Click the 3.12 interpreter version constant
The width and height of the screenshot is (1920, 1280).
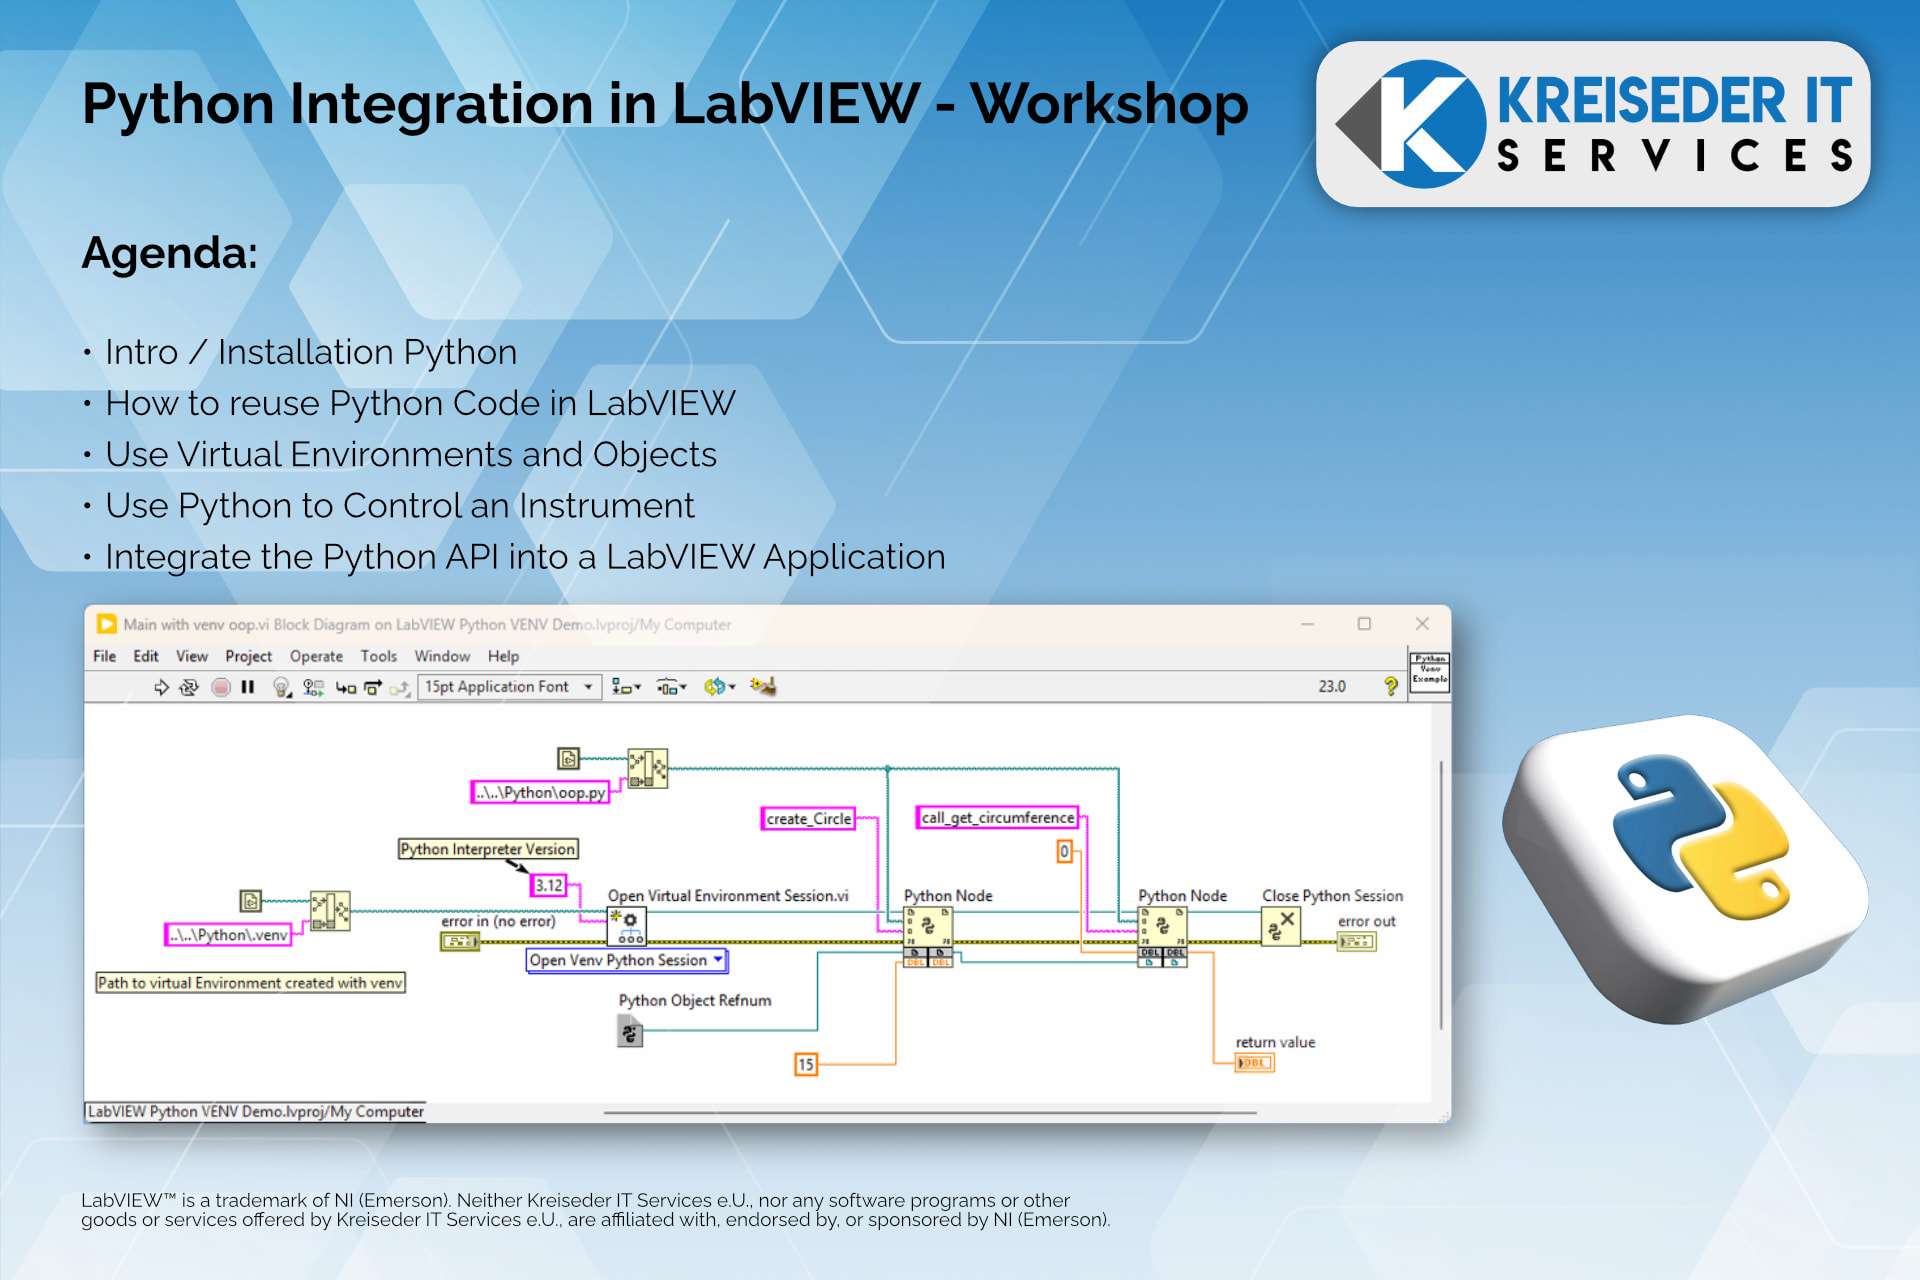point(548,885)
